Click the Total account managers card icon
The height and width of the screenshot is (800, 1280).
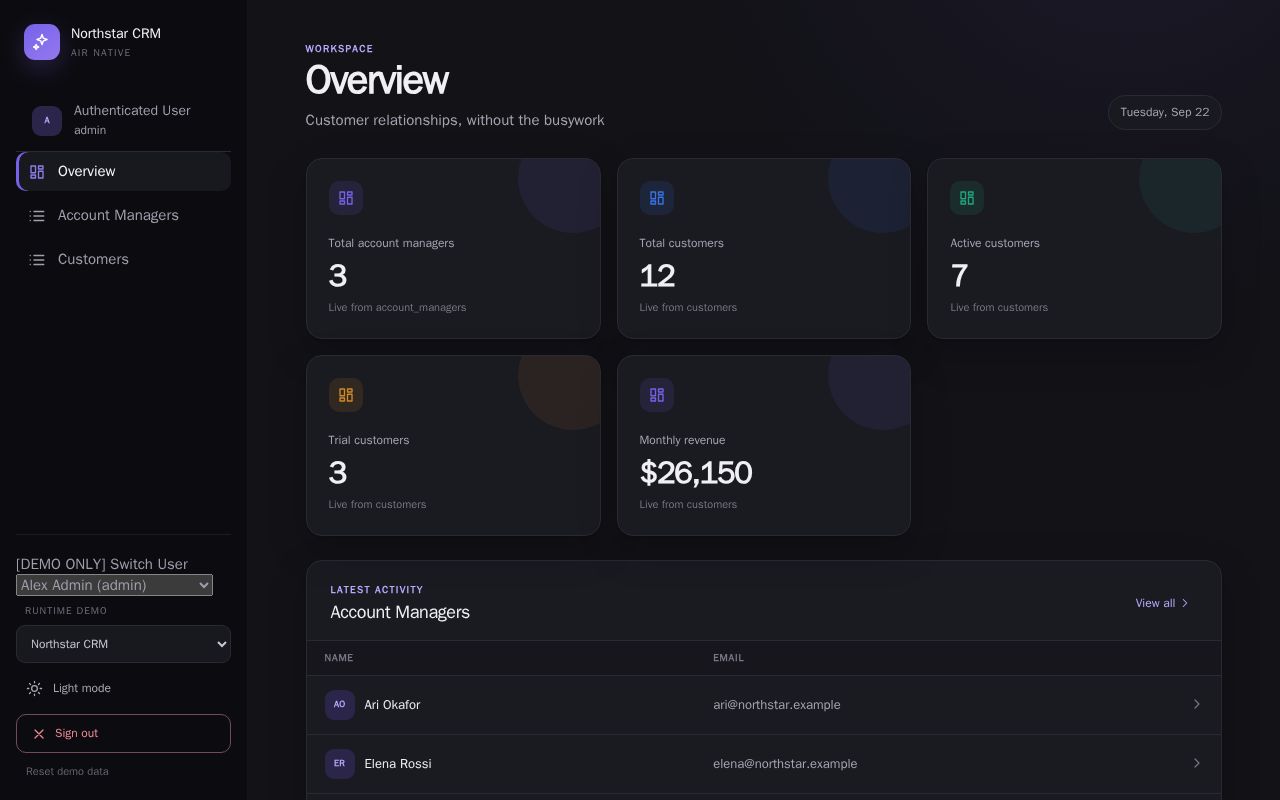click(346, 198)
